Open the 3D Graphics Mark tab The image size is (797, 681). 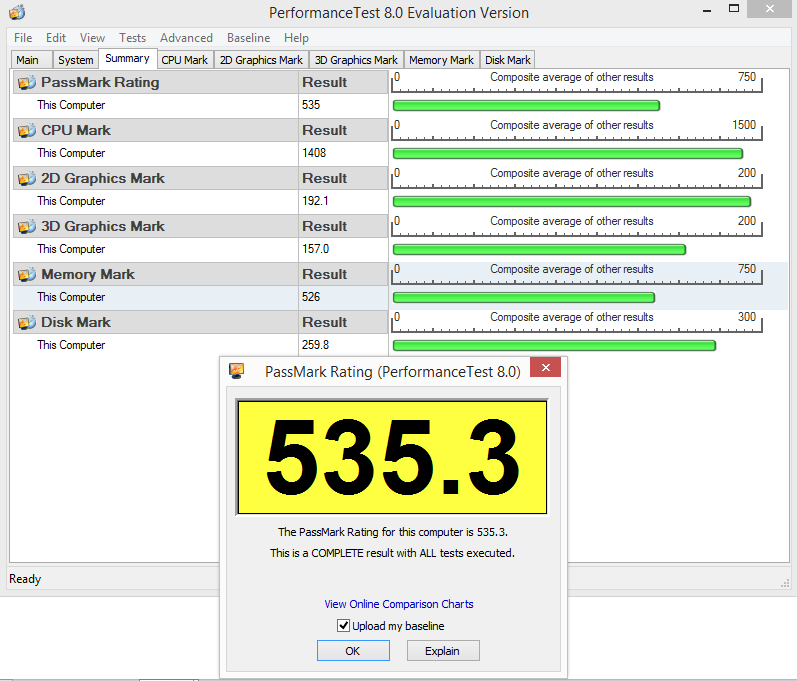[x=356, y=60]
